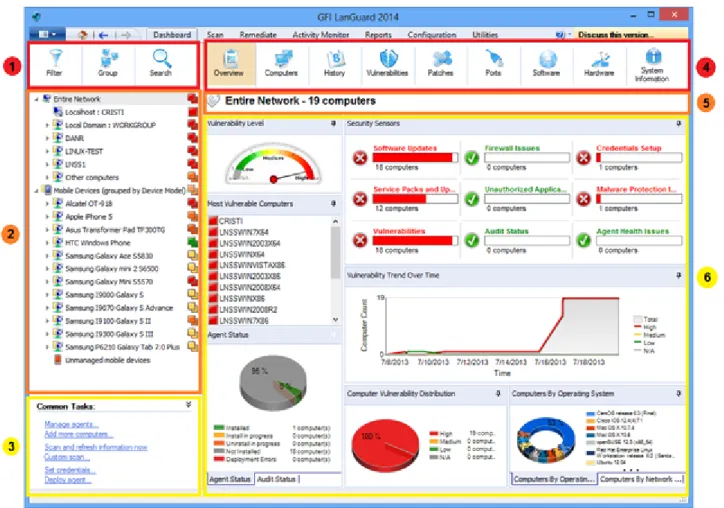724x508 pixels.
Task: Open the System Information view
Action: pyautogui.click(x=652, y=66)
